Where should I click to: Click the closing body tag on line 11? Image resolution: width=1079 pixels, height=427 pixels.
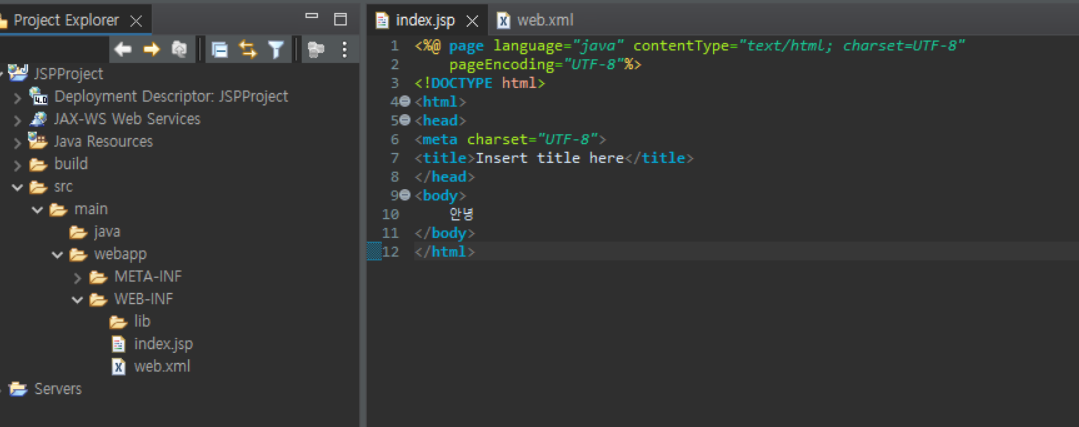(445, 233)
